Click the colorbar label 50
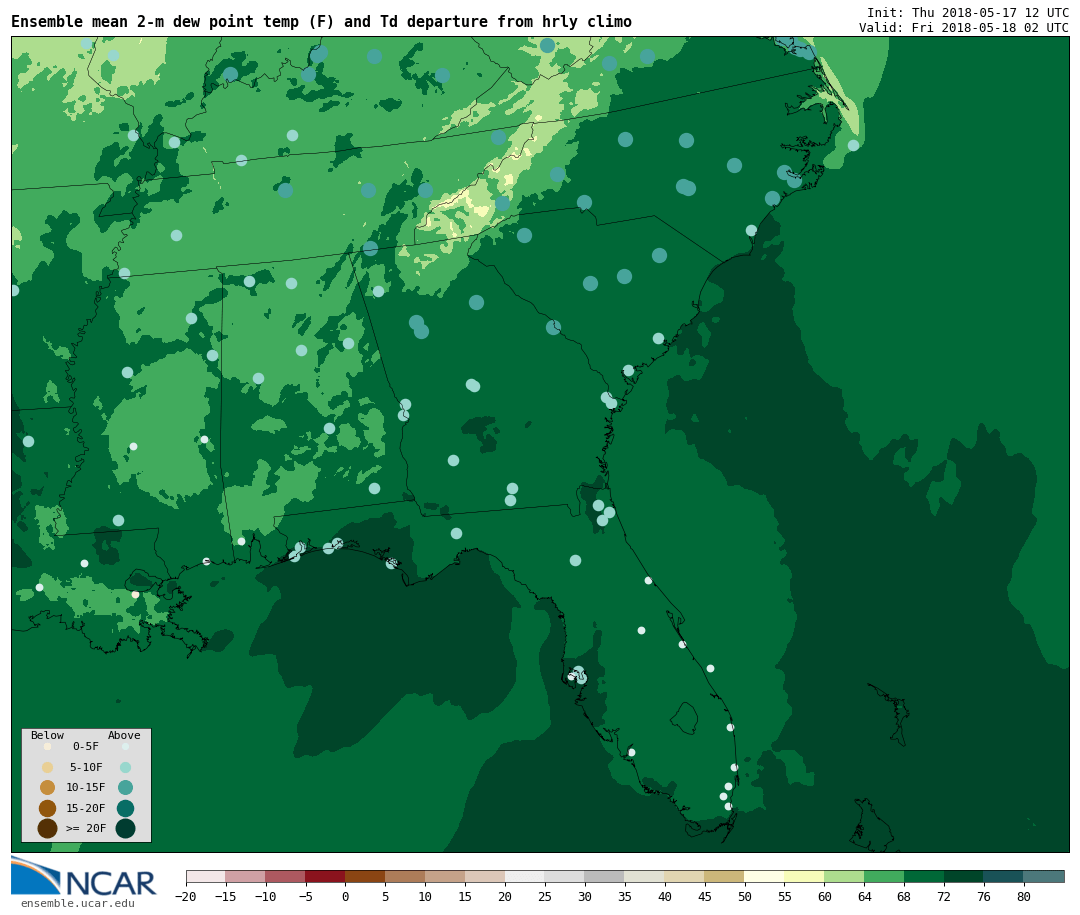 click(x=744, y=896)
